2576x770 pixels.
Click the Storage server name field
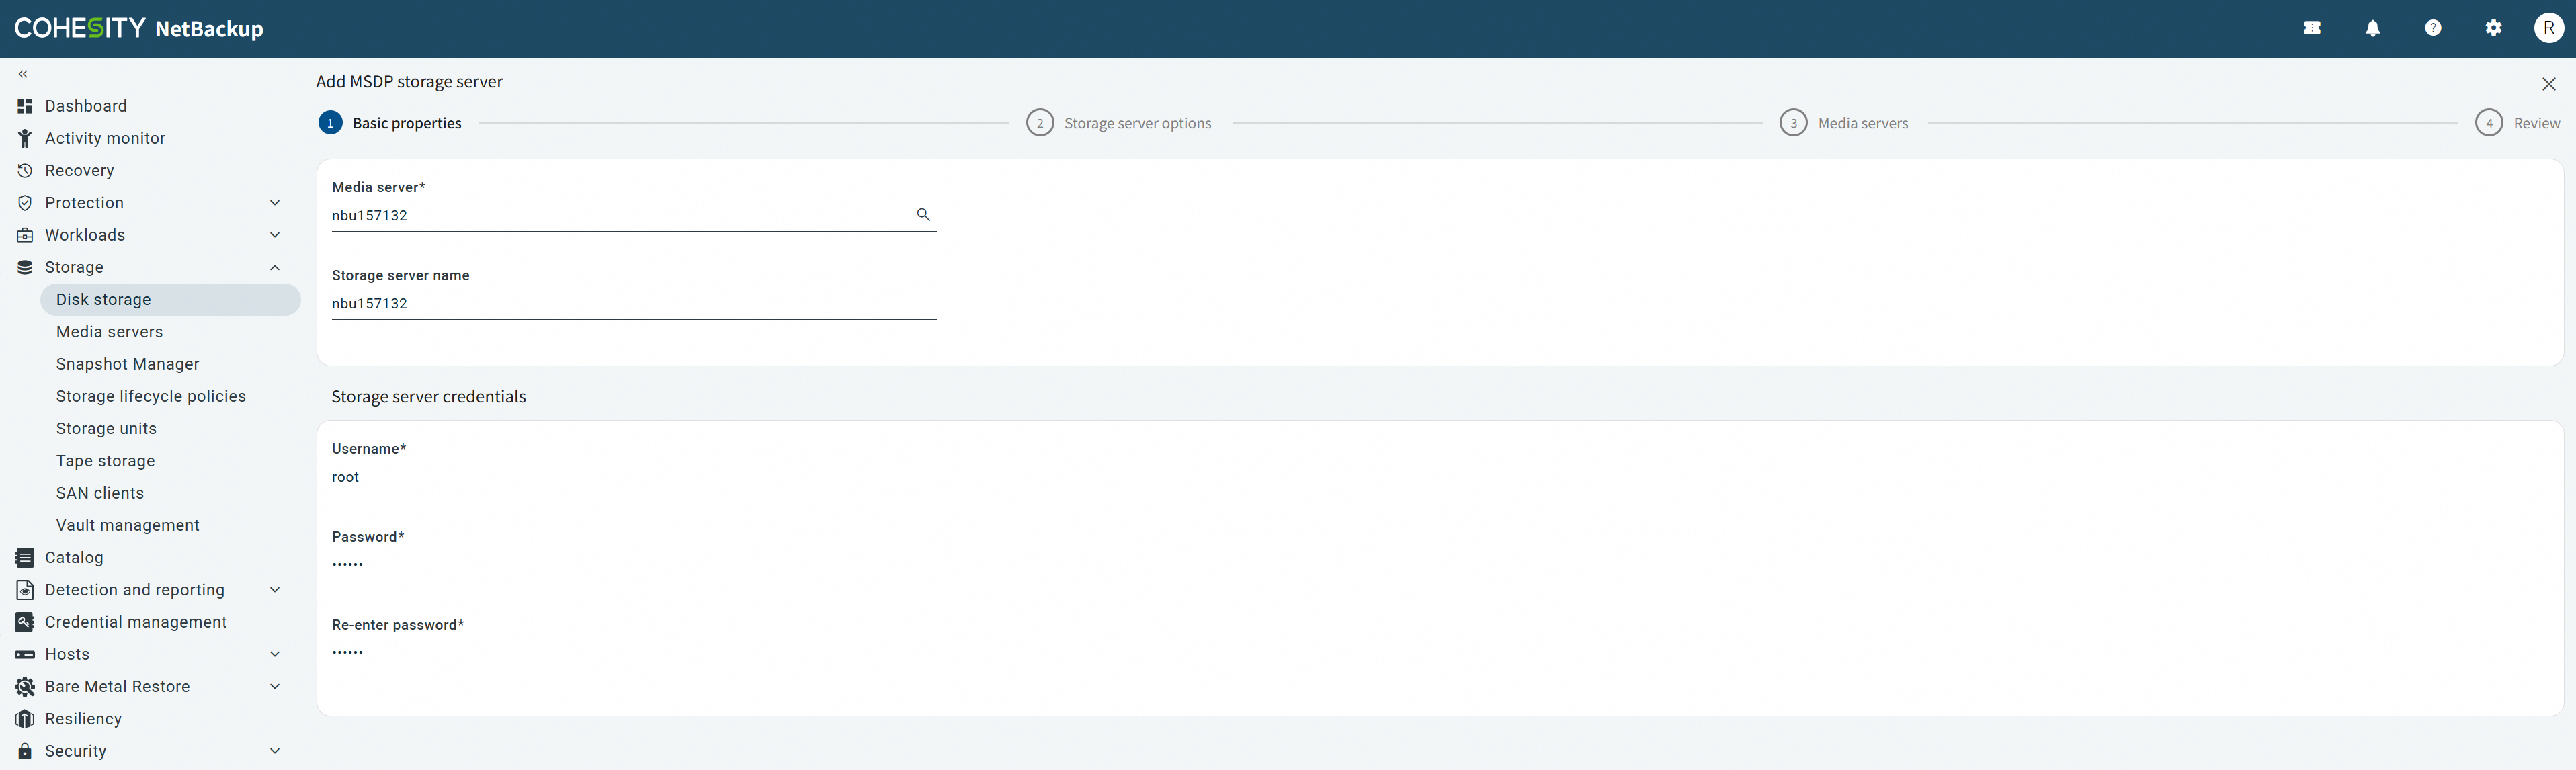[x=634, y=304]
